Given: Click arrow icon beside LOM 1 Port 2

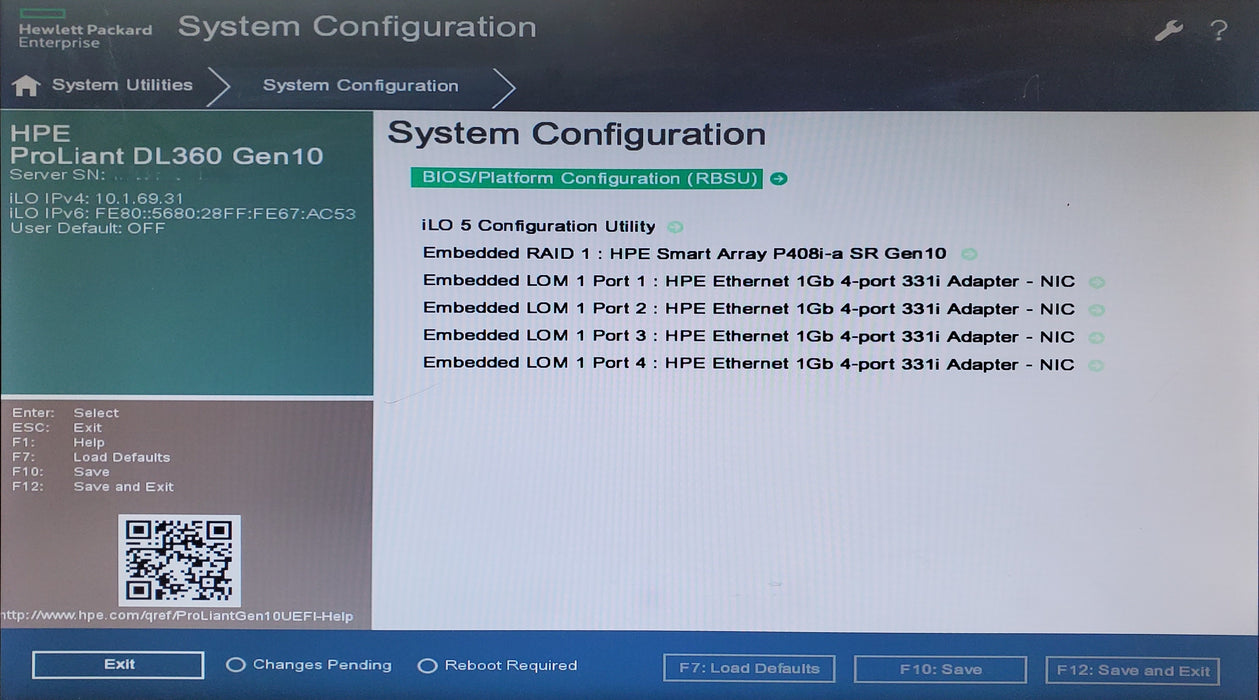Looking at the screenshot, I should coord(1096,310).
